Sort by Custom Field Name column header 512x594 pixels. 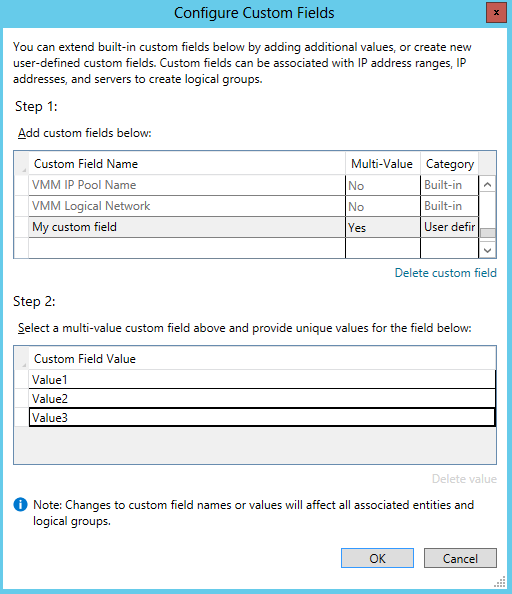coord(187,164)
